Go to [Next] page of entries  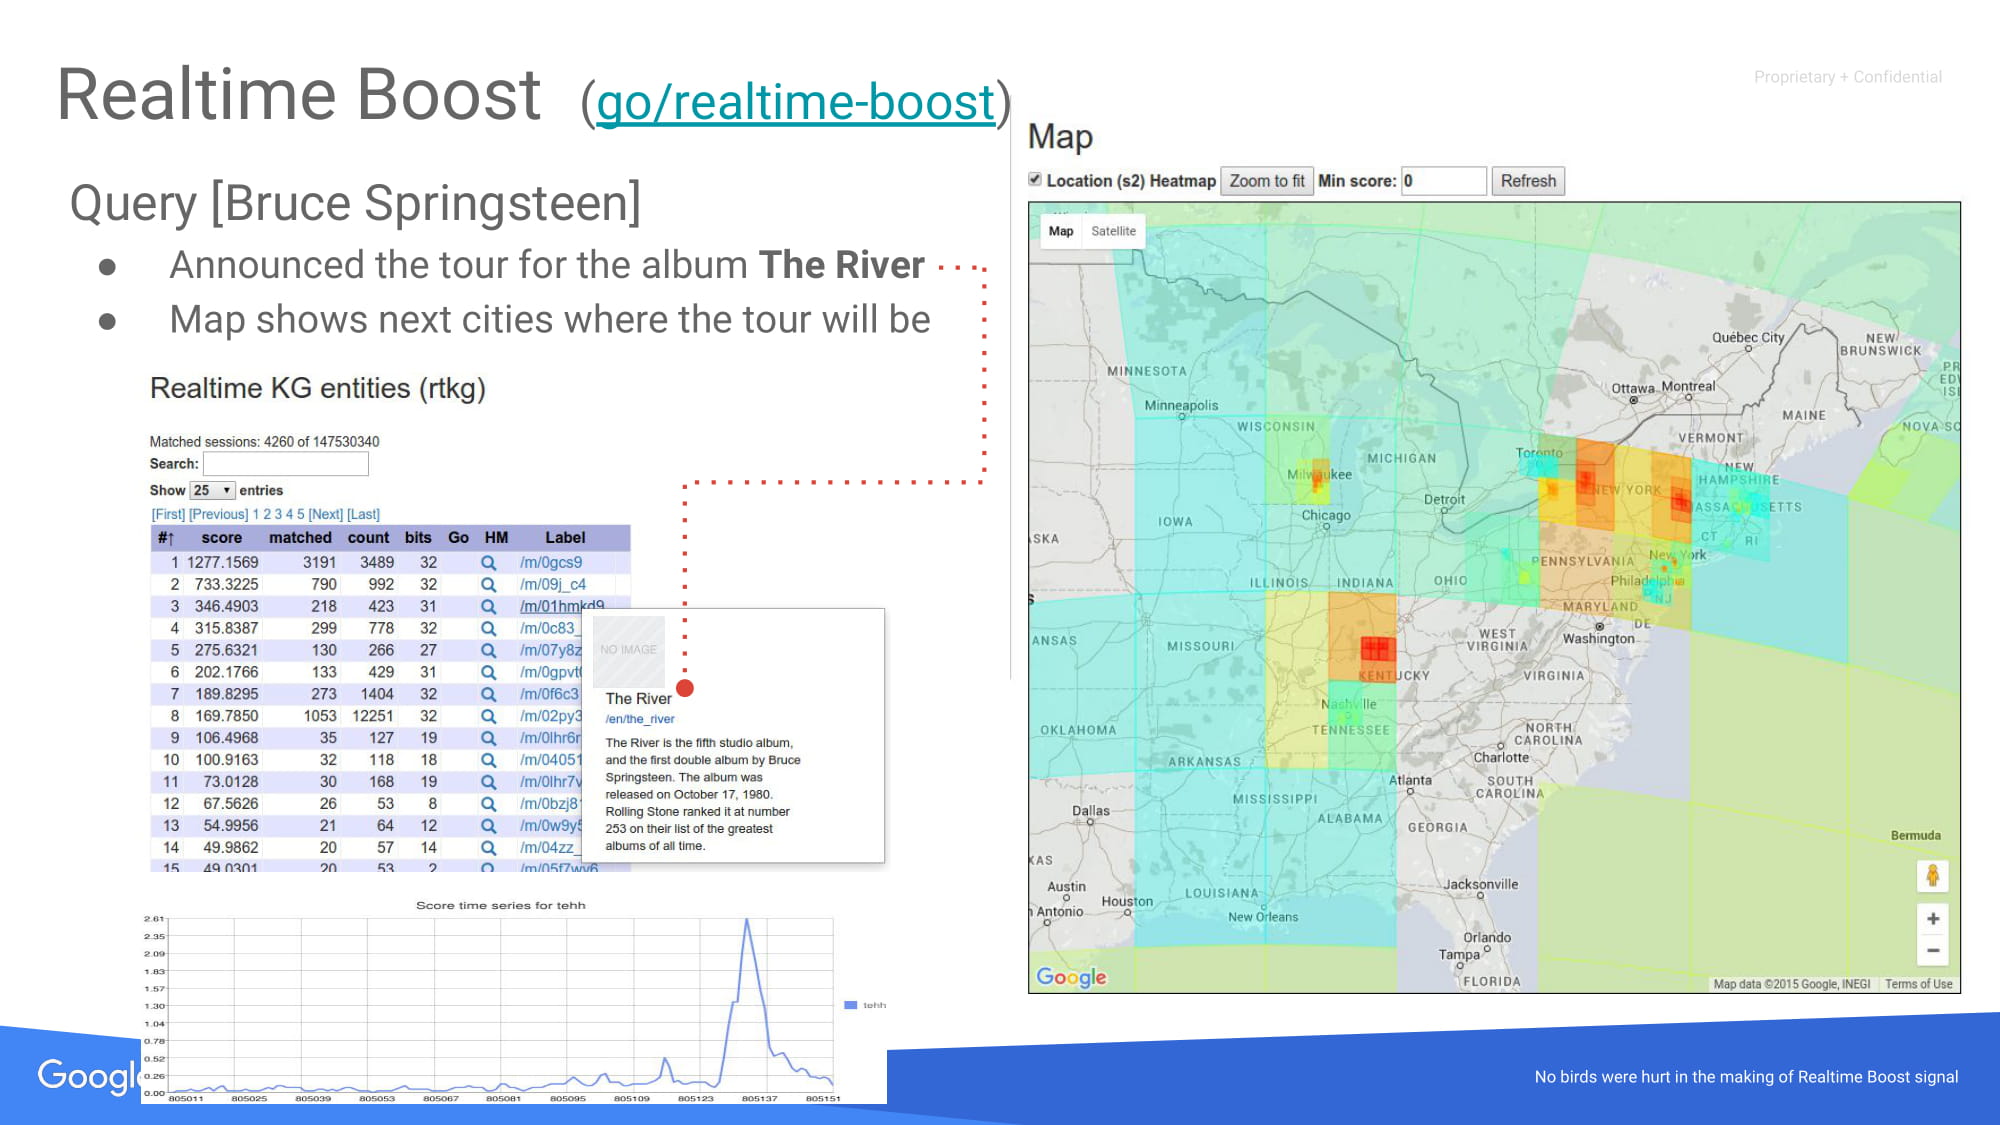(x=325, y=514)
